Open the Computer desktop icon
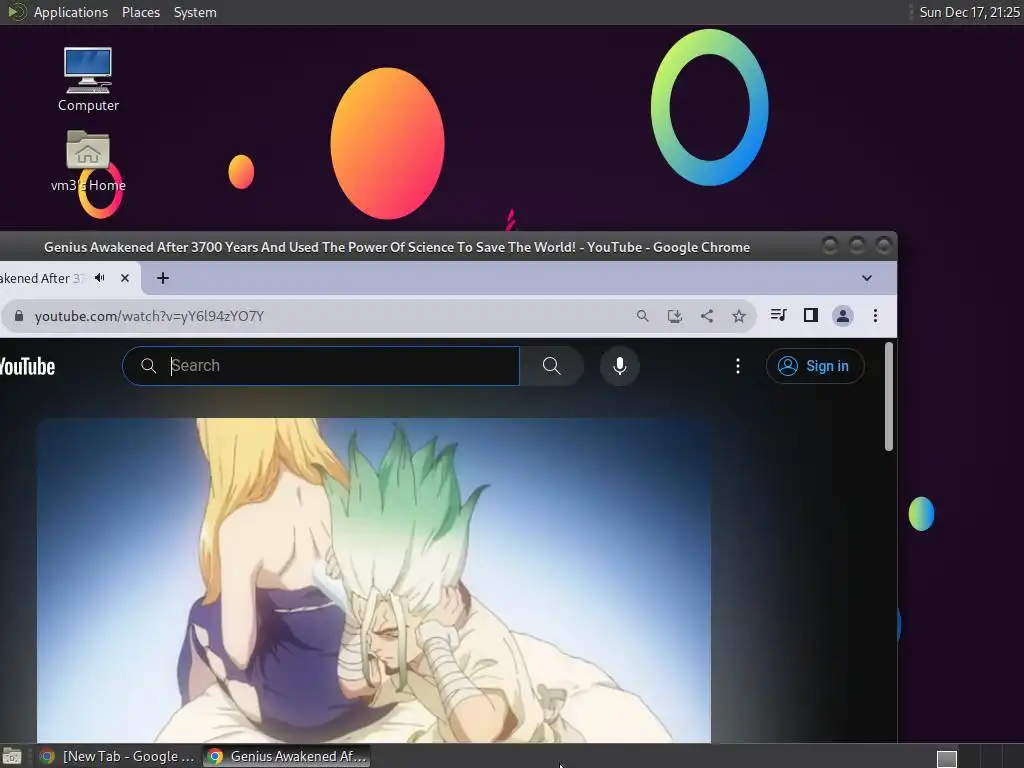The height and width of the screenshot is (768, 1024). coord(88,79)
